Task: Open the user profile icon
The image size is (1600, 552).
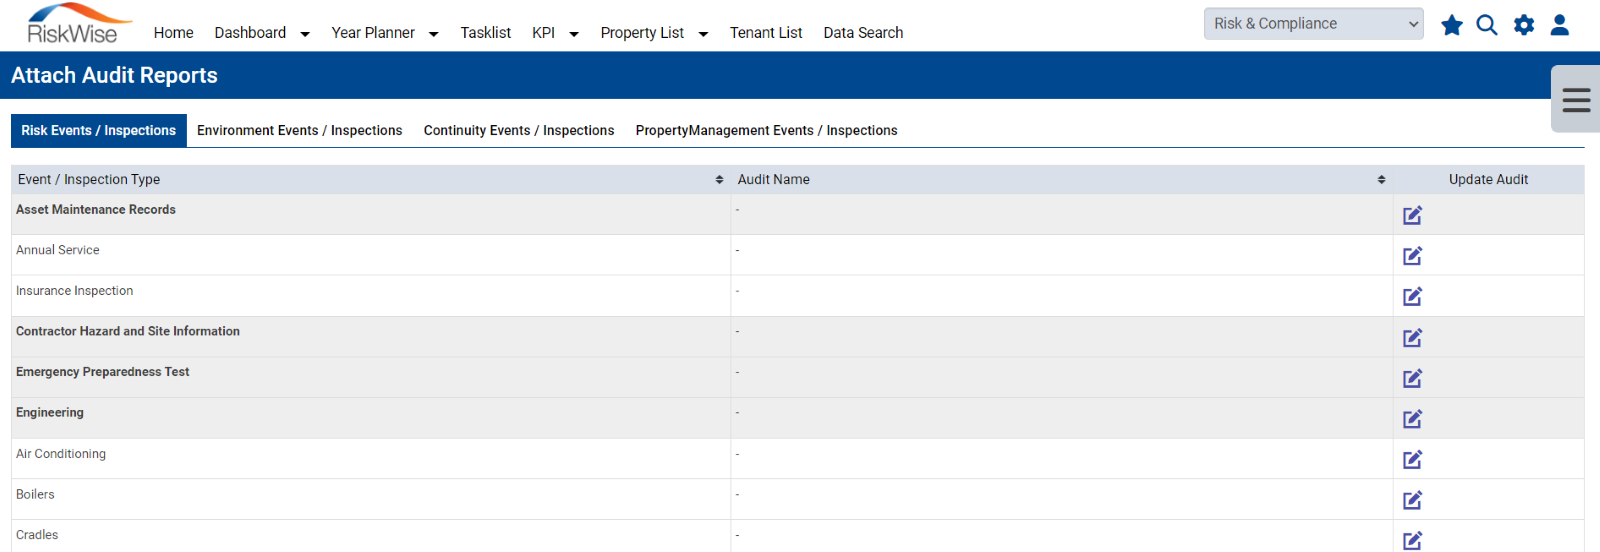Action: [1560, 25]
